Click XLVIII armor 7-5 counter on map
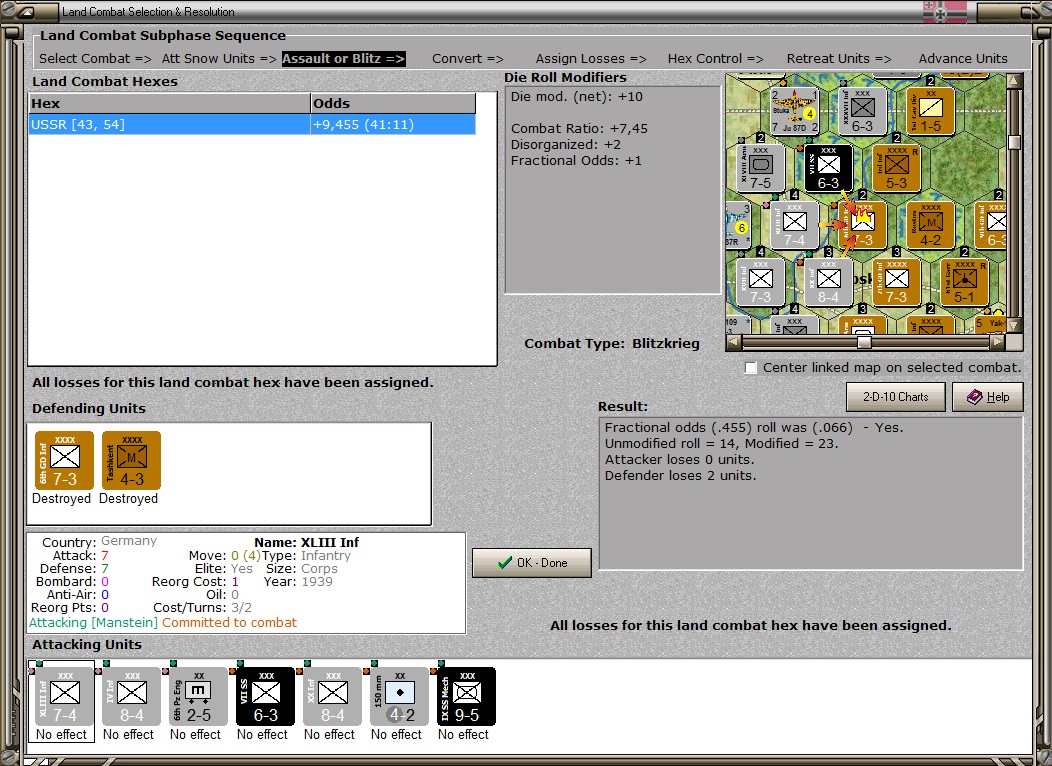This screenshot has width=1052, height=766. click(x=761, y=168)
